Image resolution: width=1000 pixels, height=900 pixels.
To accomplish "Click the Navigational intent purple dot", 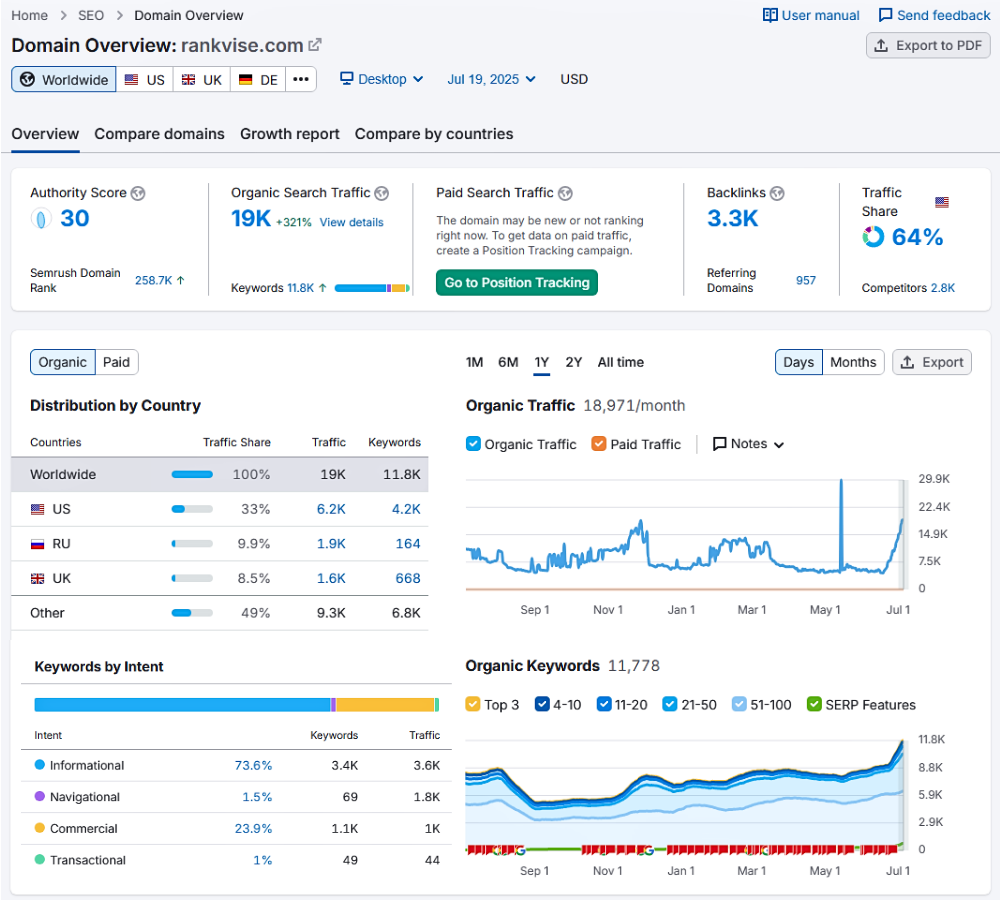I will coord(40,796).
